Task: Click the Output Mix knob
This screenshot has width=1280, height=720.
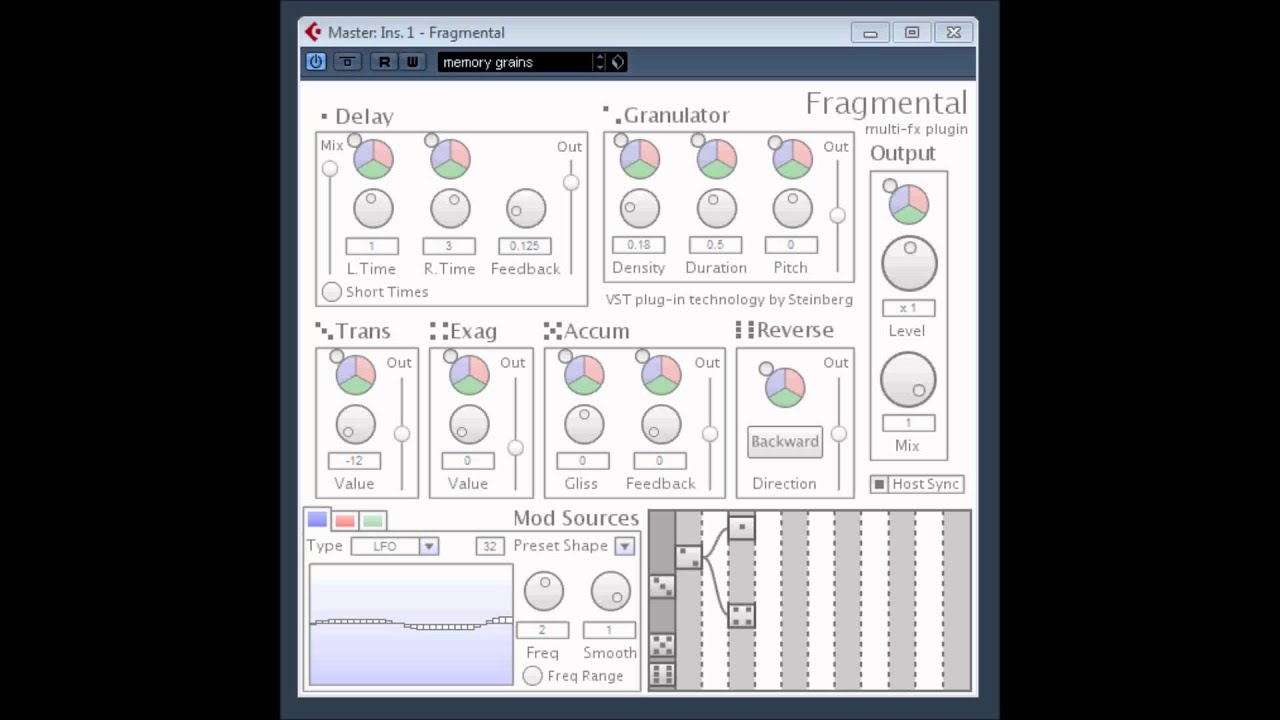Action: click(908, 379)
